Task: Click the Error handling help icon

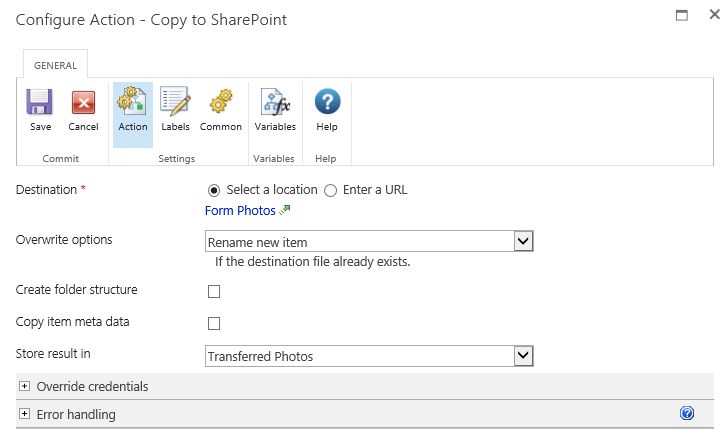Action: [x=687, y=413]
